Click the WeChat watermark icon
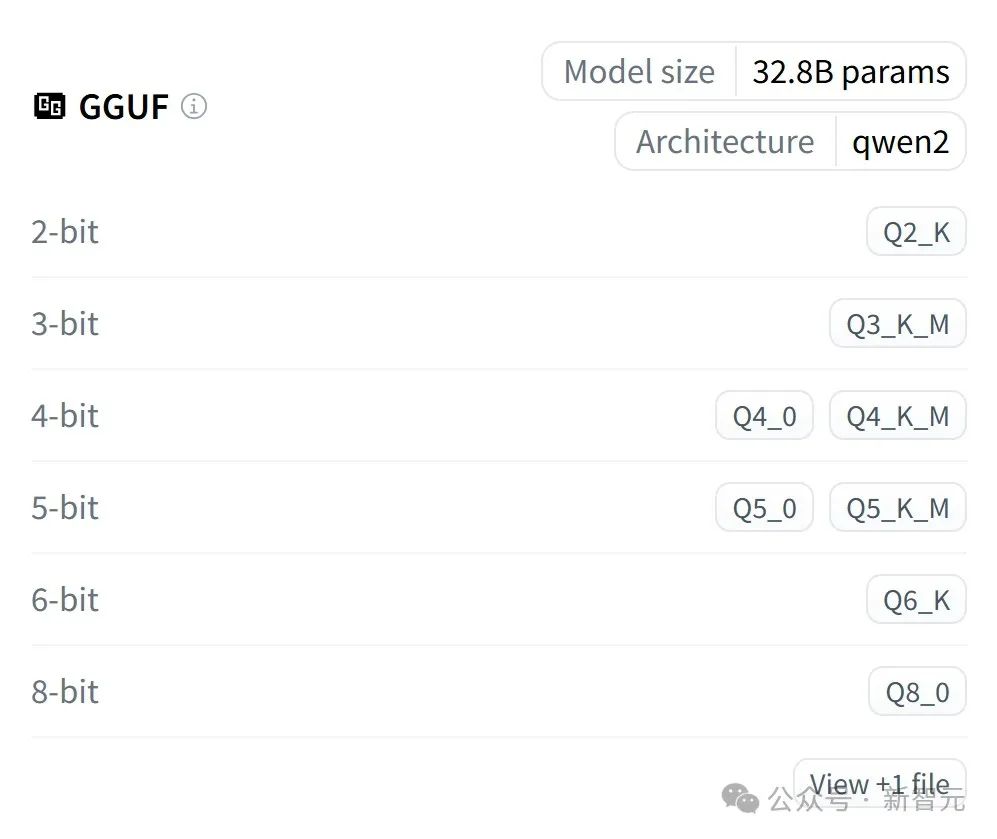The height and width of the screenshot is (839, 997). [x=740, y=798]
